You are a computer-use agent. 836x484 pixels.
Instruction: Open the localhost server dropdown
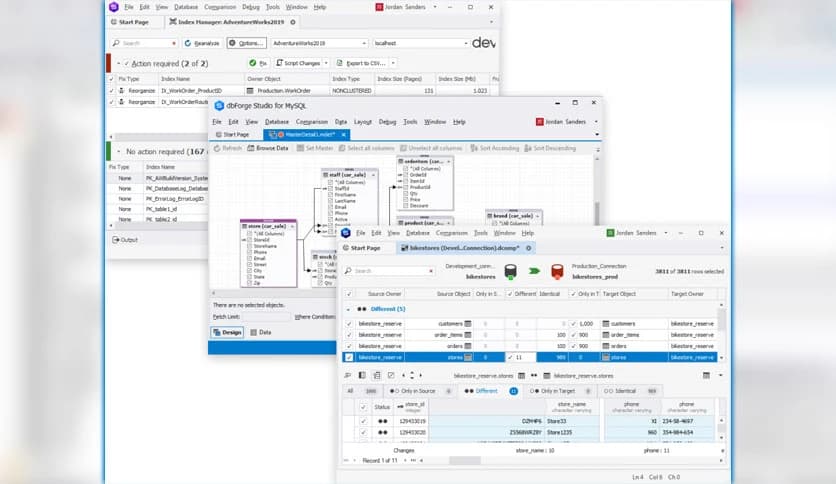tap(465, 43)
